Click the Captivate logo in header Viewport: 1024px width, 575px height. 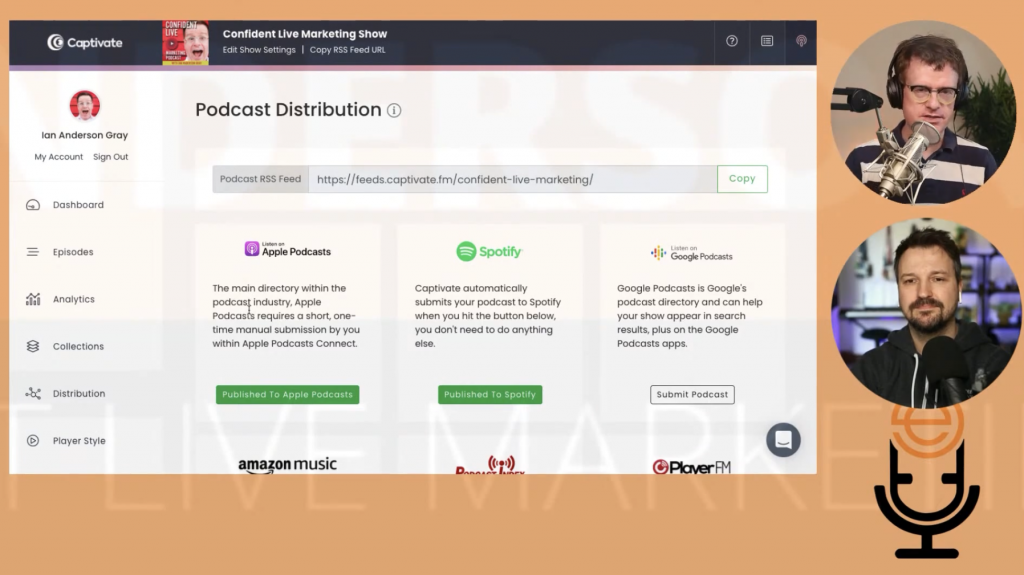(85, 42)
